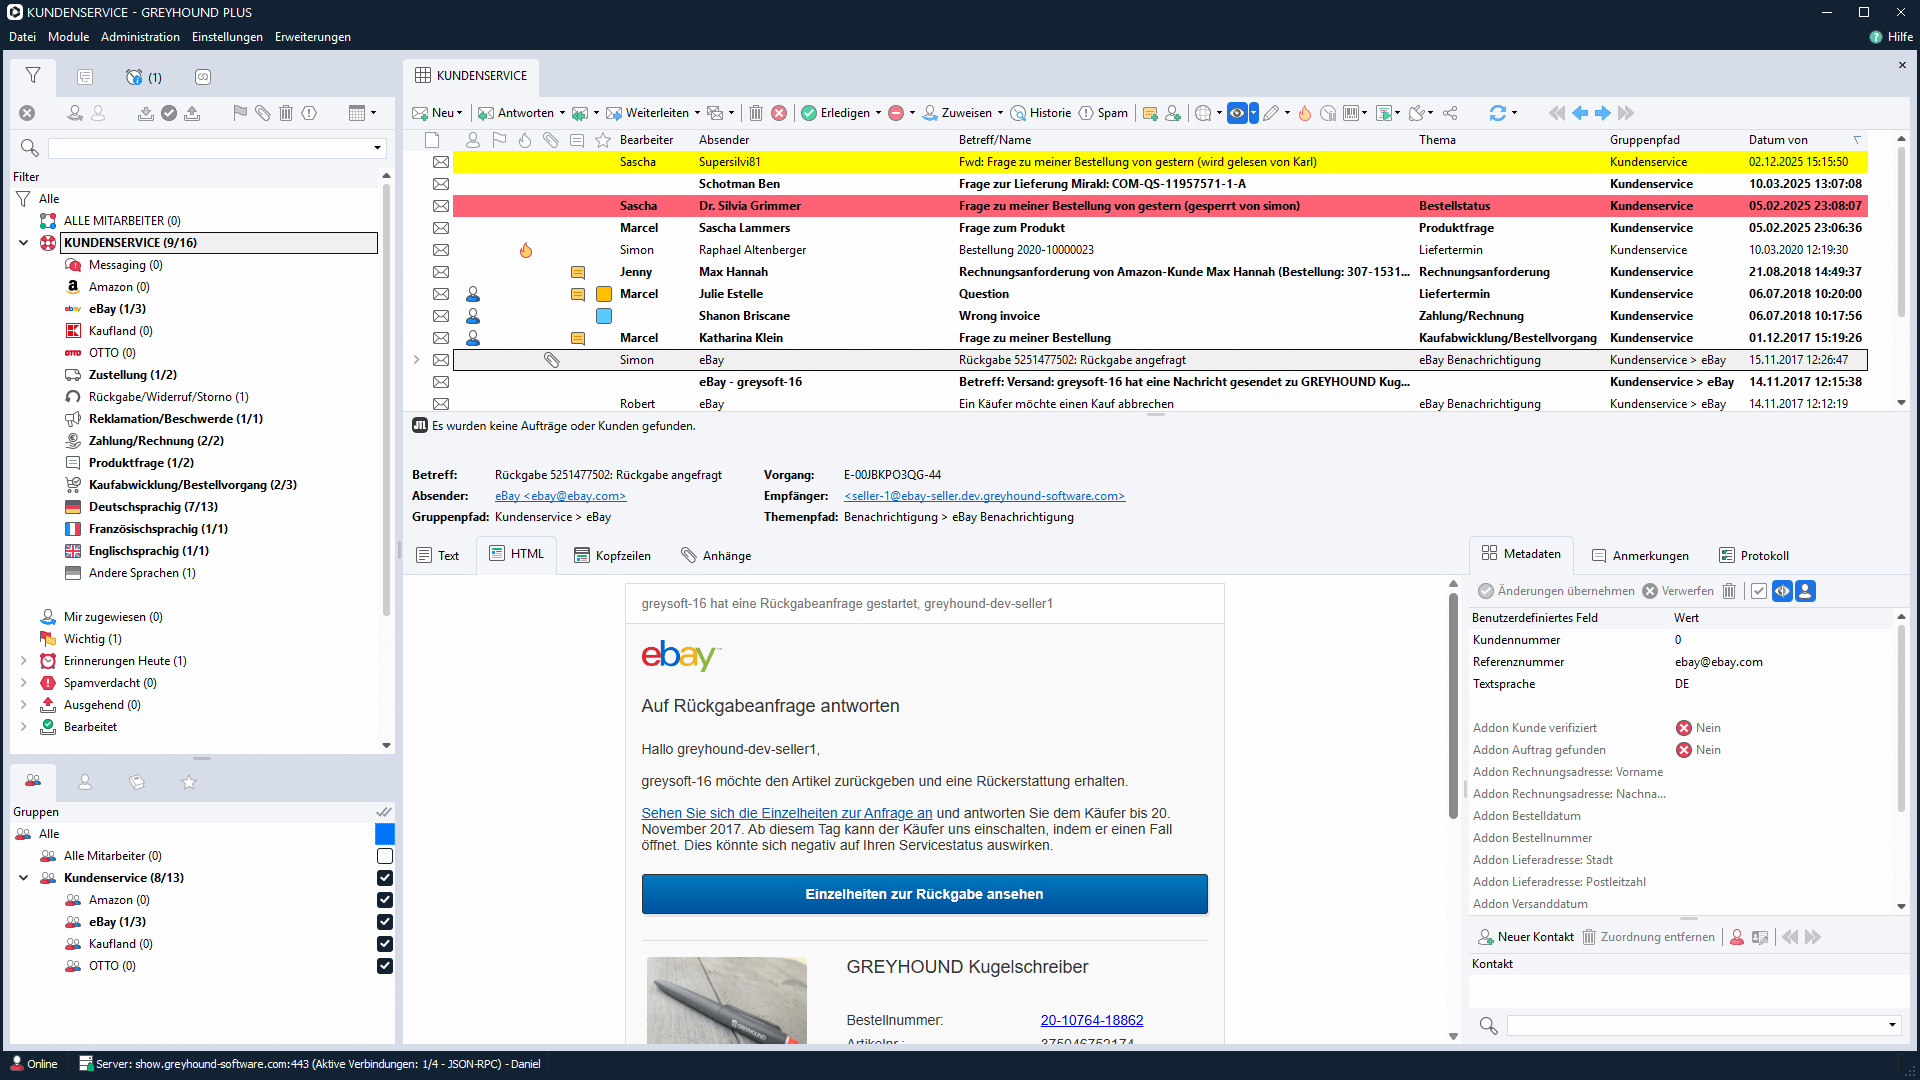
Task: Click the share icon in toolbar
Action: click(x=1450, y=113)
